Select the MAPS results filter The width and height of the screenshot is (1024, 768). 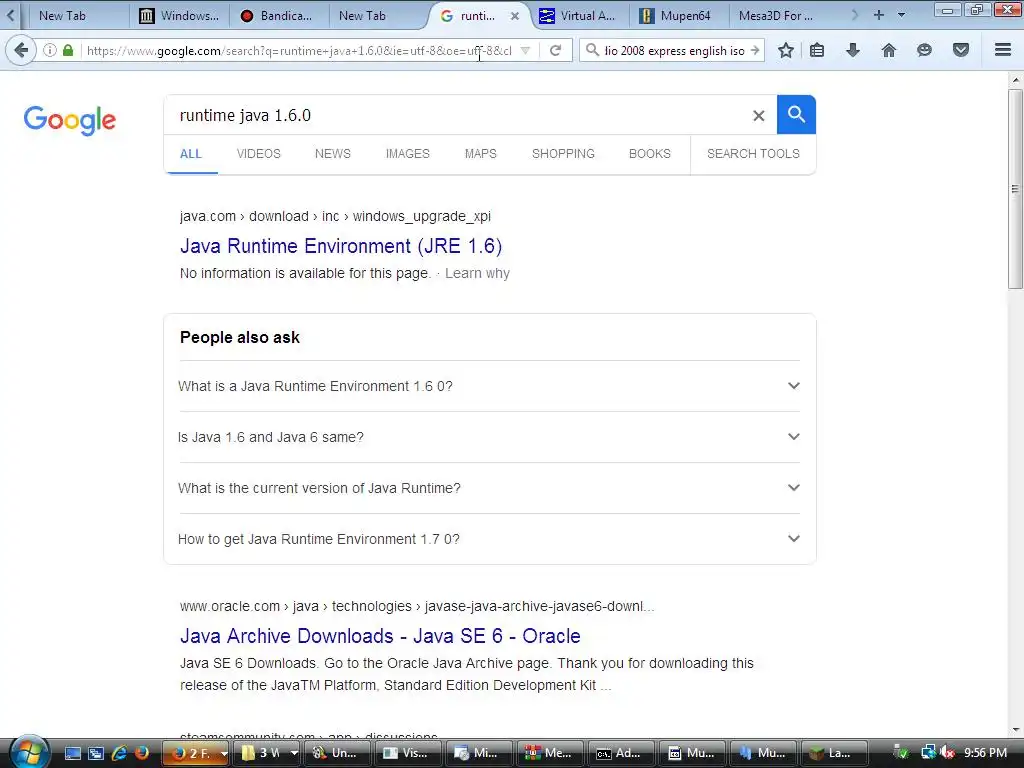(x=481, y=153)
